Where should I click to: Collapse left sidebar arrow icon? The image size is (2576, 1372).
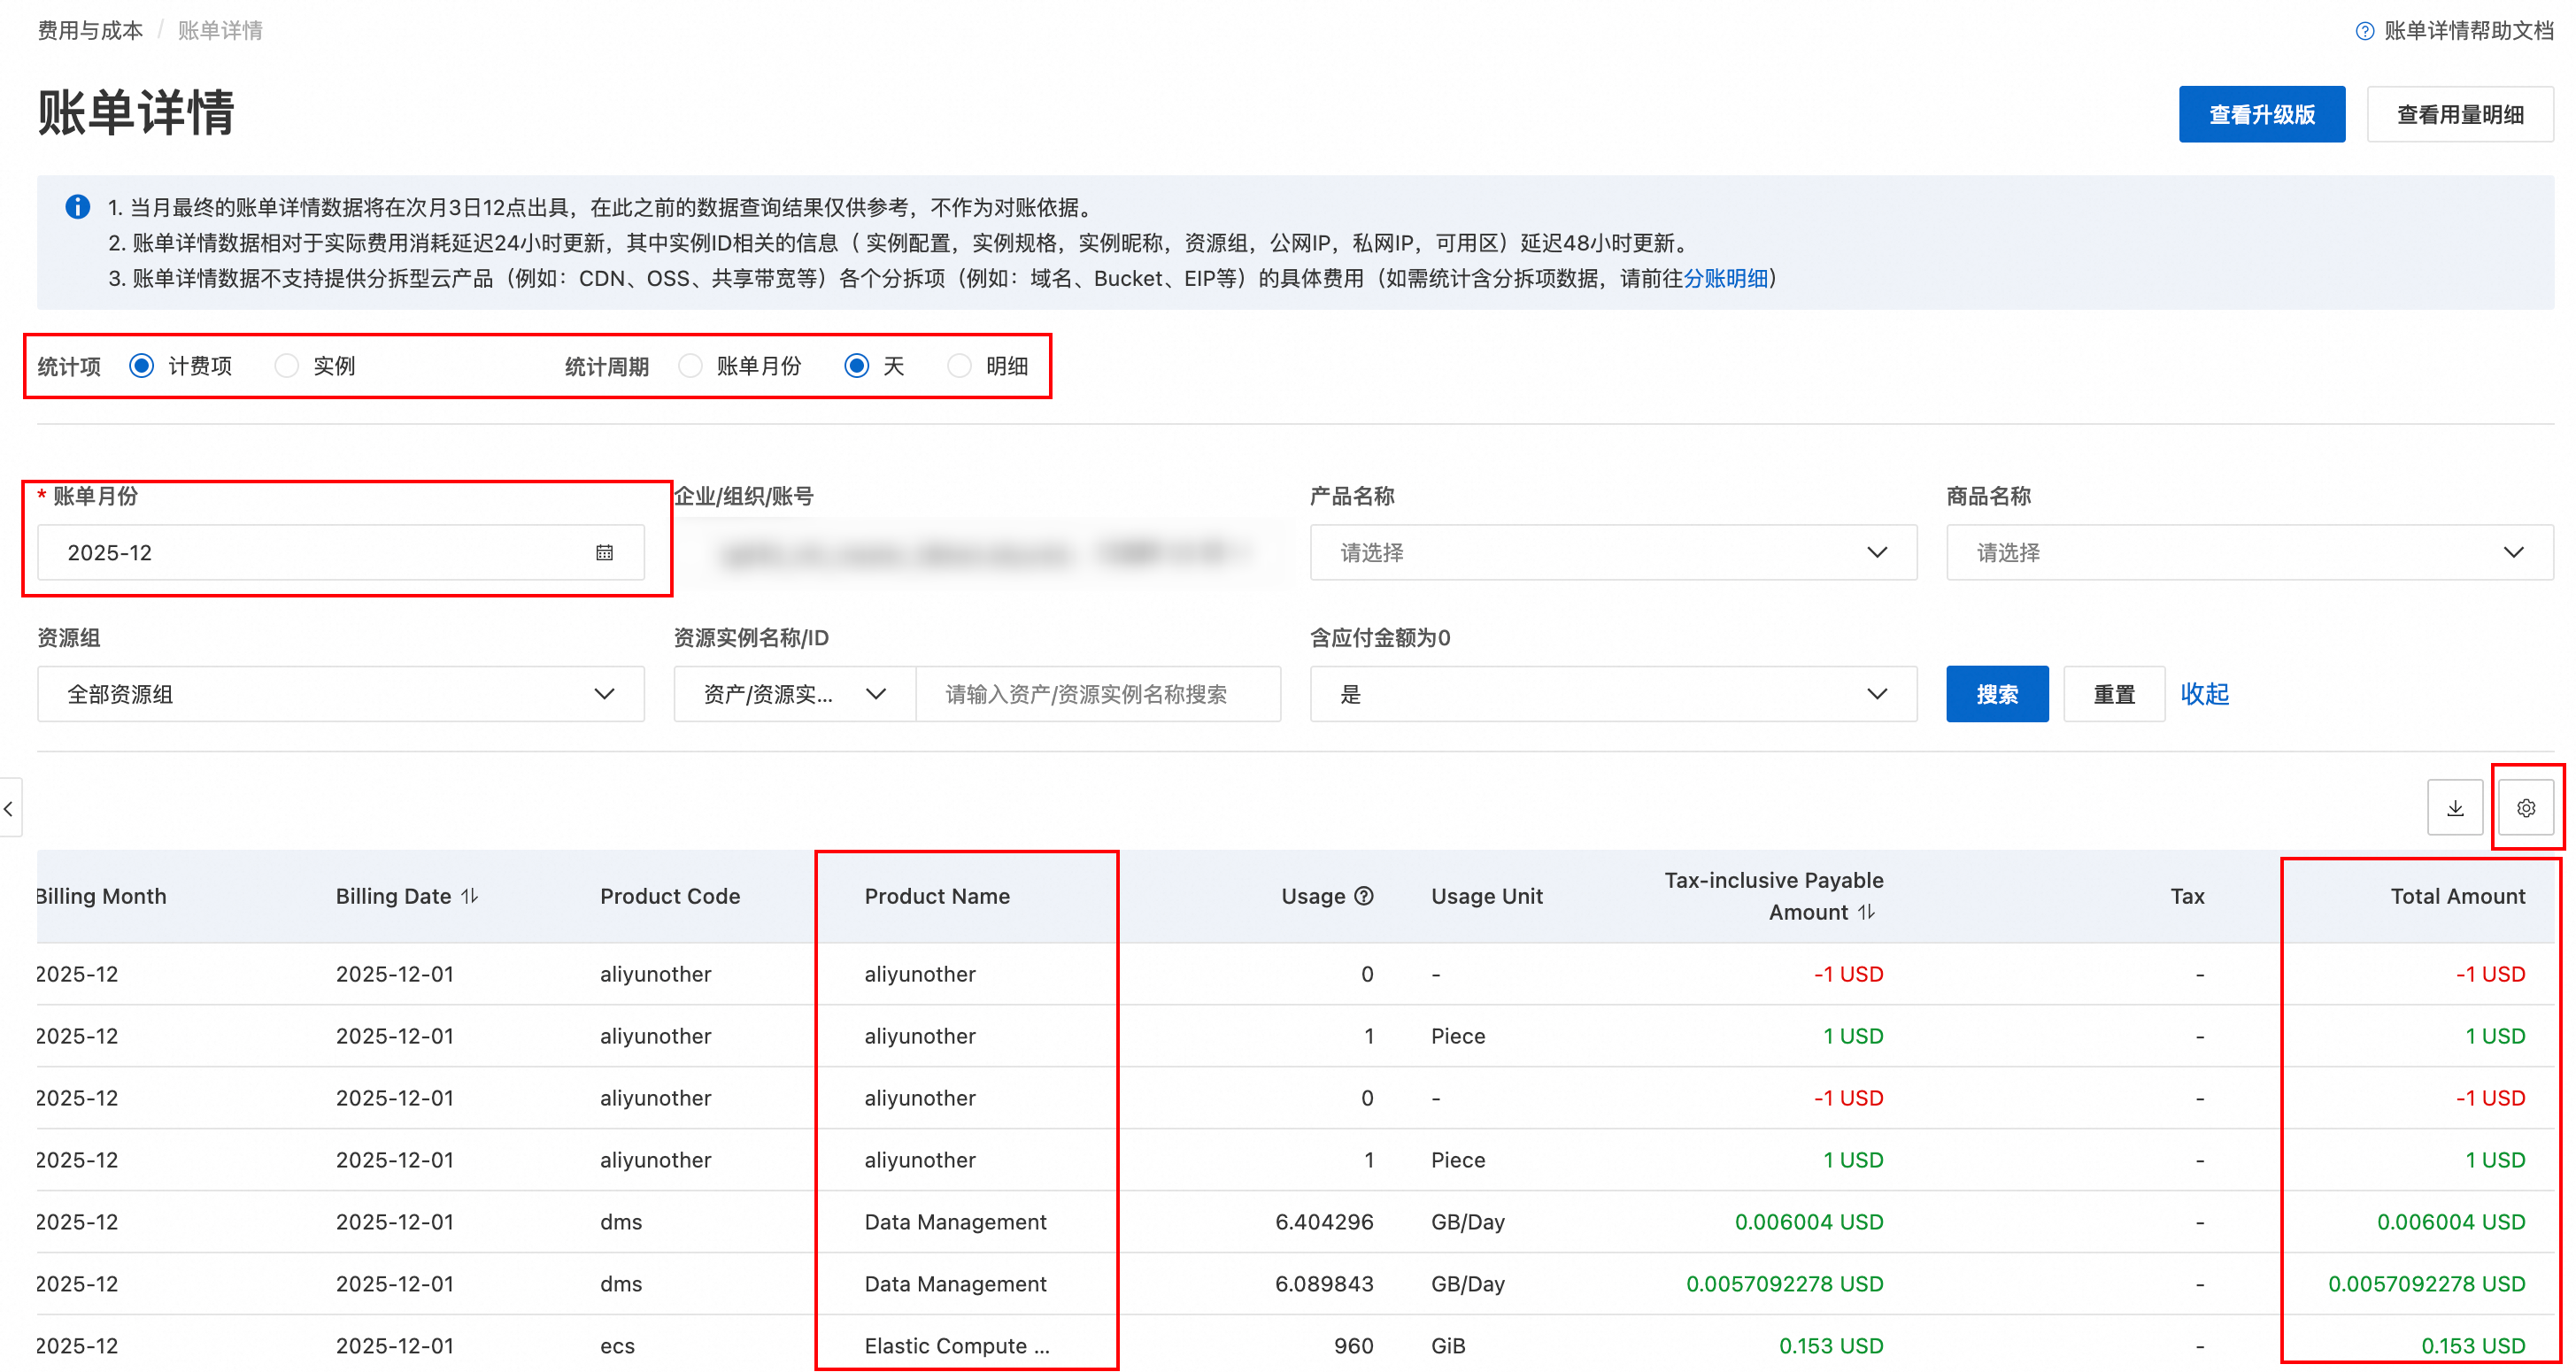click(9, 808)
